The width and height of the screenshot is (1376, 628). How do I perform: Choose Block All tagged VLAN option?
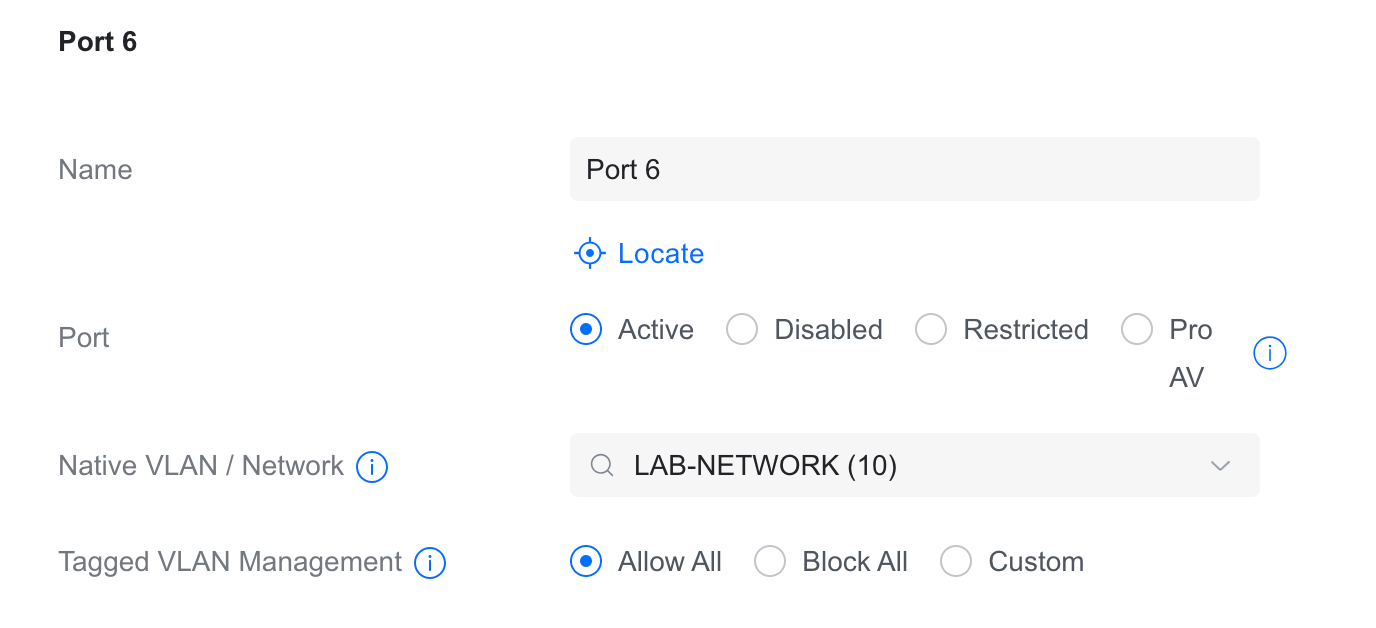click(770, 562)
